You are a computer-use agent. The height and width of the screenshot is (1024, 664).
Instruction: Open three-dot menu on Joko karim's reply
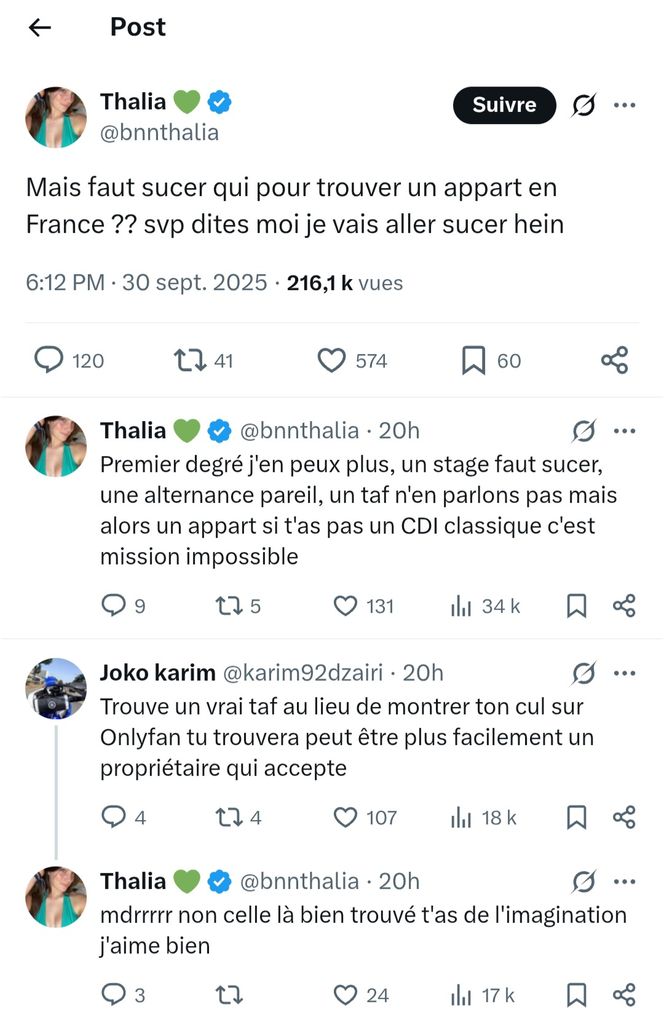click(x=624, y=673)
